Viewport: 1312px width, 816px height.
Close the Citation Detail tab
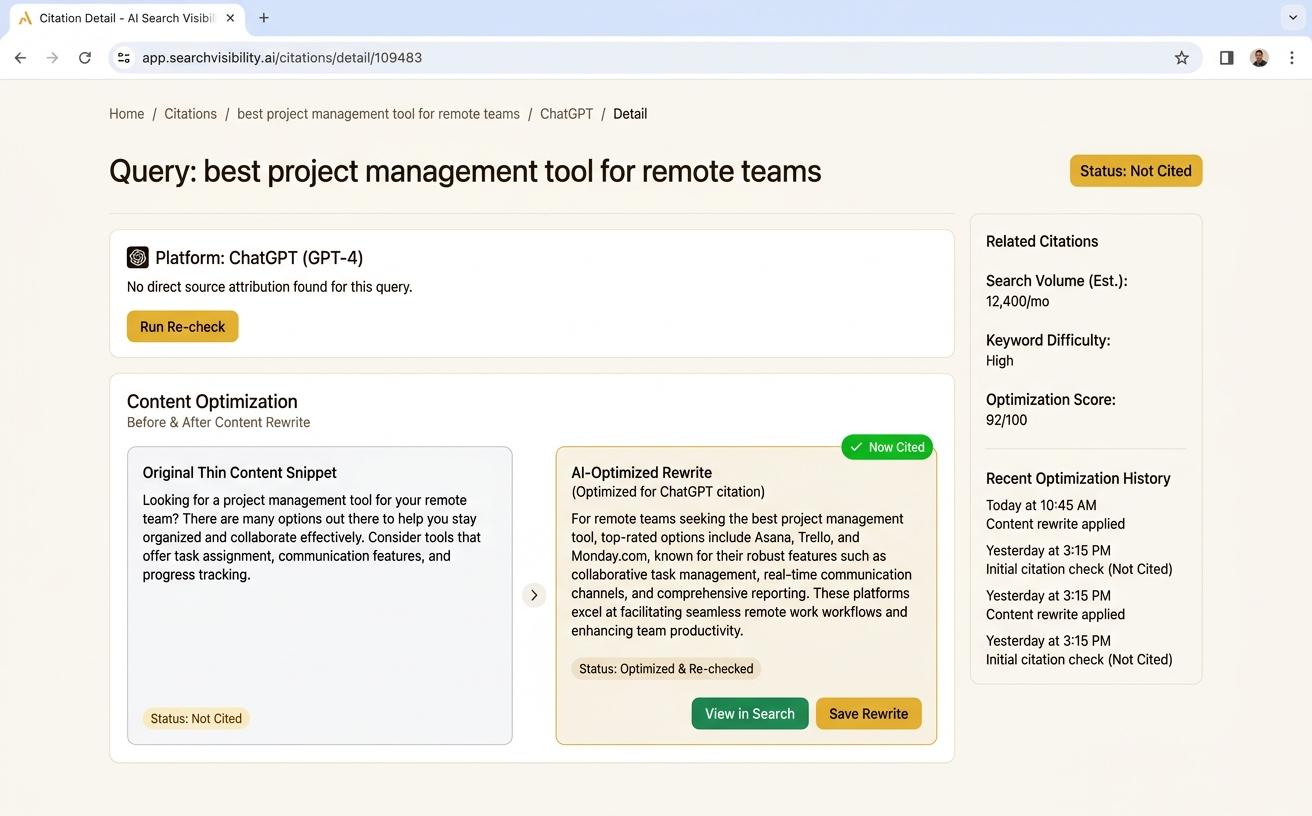click(x=231, y=18)
